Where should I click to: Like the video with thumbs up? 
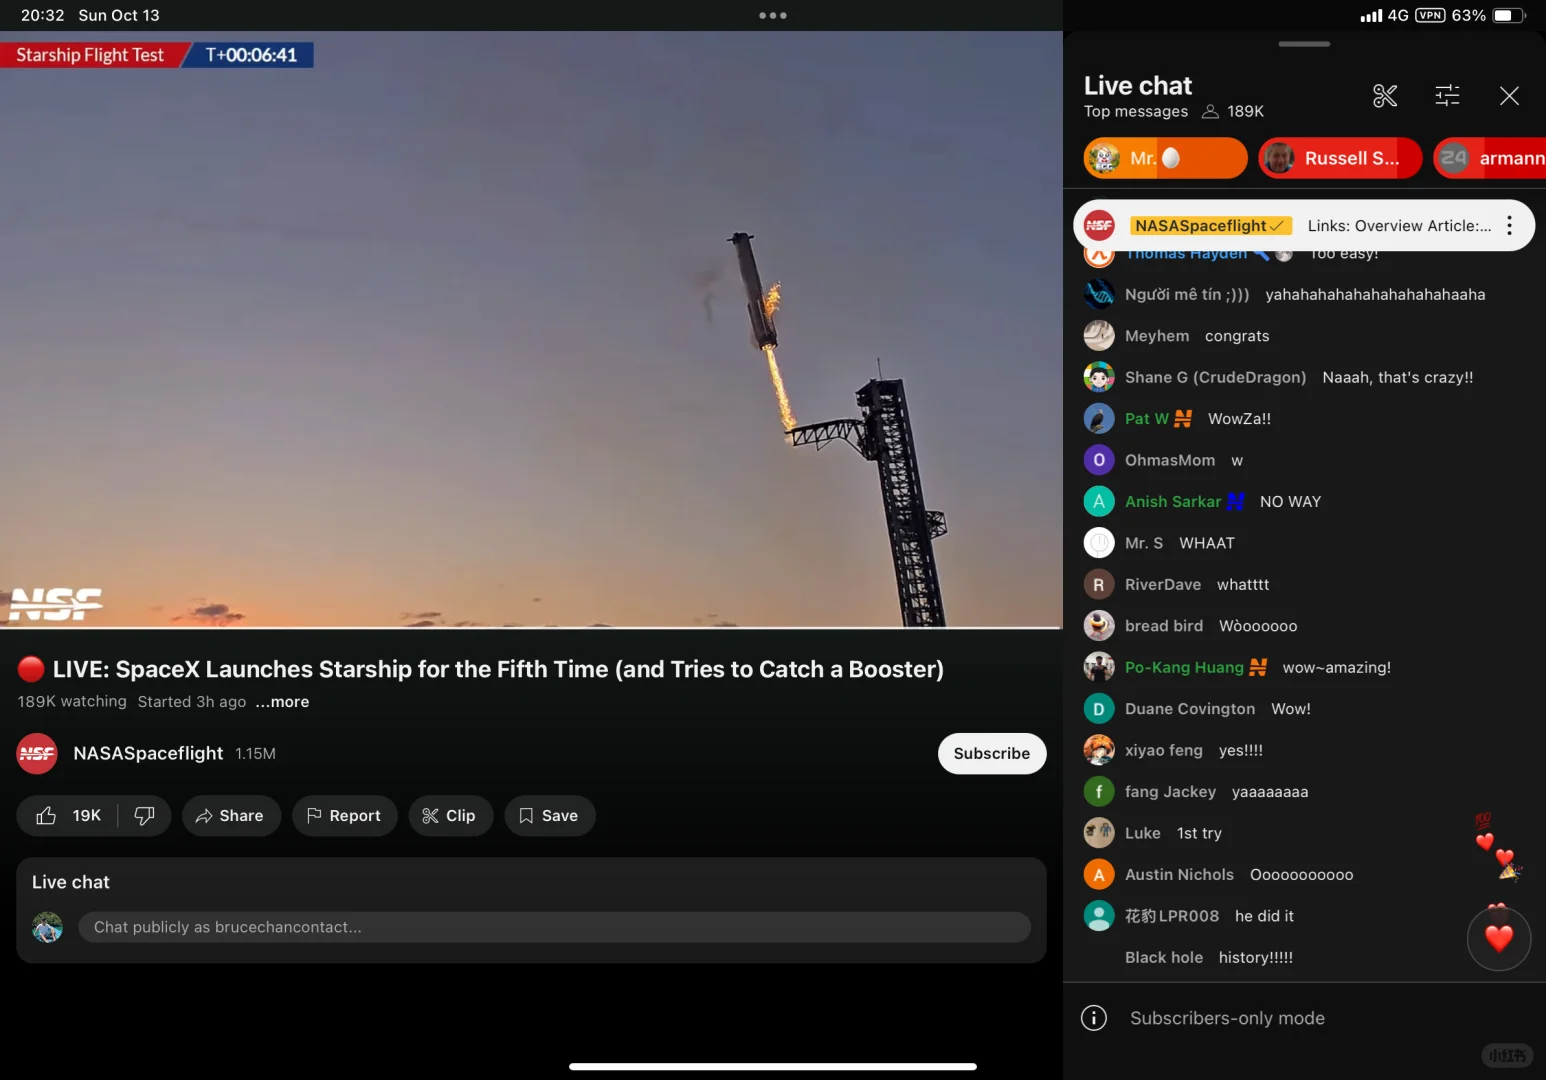[69, 816]
